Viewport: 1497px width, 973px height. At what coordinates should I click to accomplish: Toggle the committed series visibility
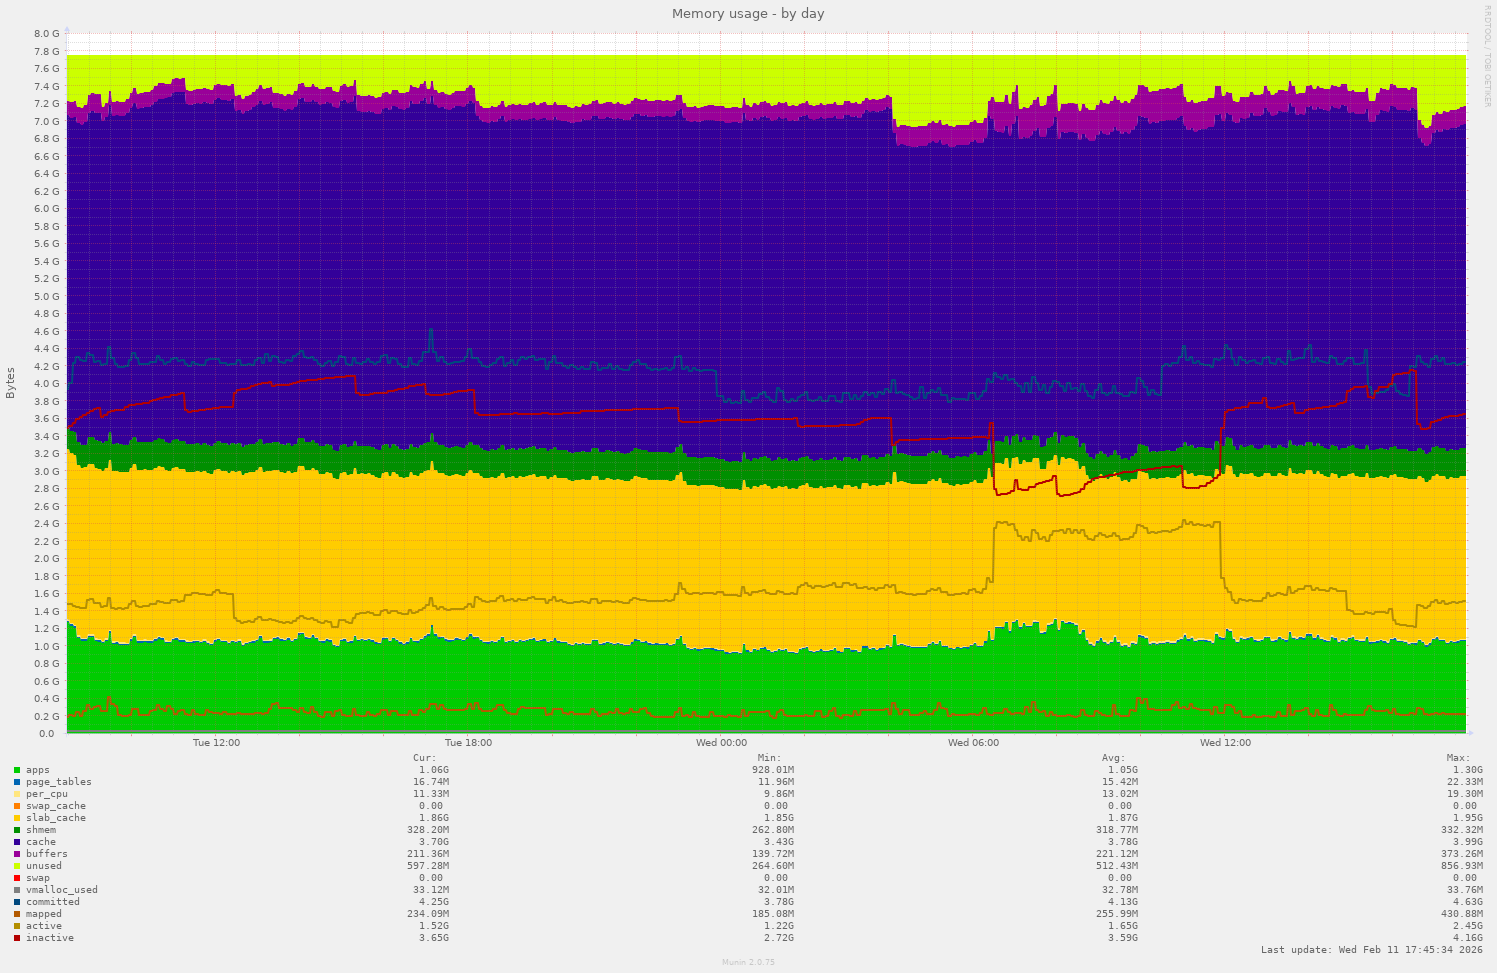point(51,901)
